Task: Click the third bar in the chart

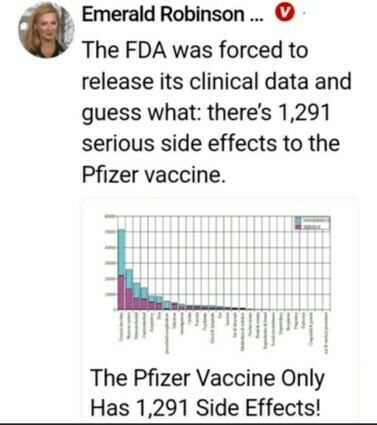Action: [x=136, y=296]
